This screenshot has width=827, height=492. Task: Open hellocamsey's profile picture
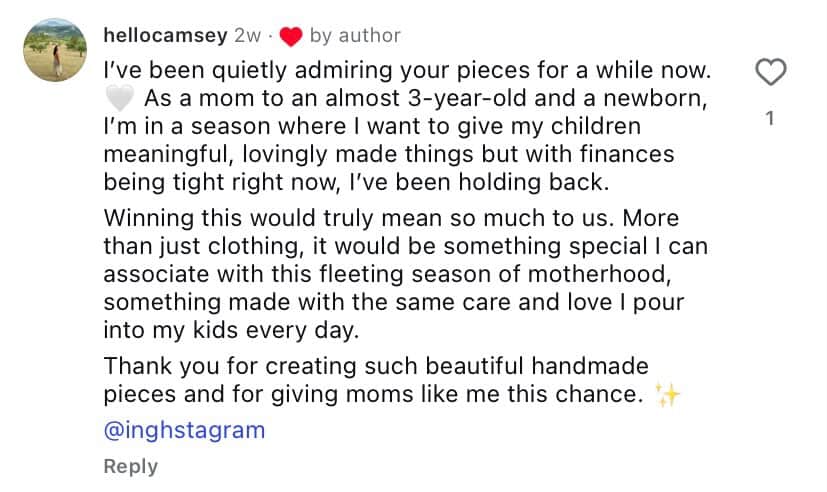click(56, 50)
